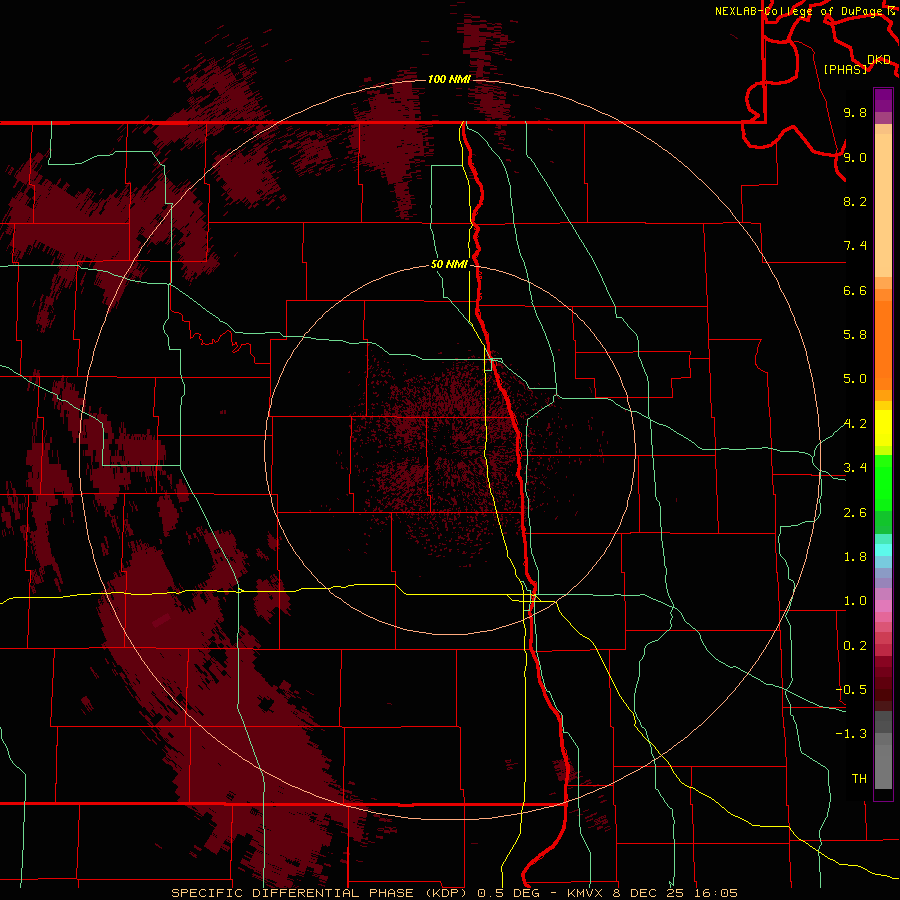Click the 2.6 legend value
Viewport: 900px width, 900px height.
(855, 513)
